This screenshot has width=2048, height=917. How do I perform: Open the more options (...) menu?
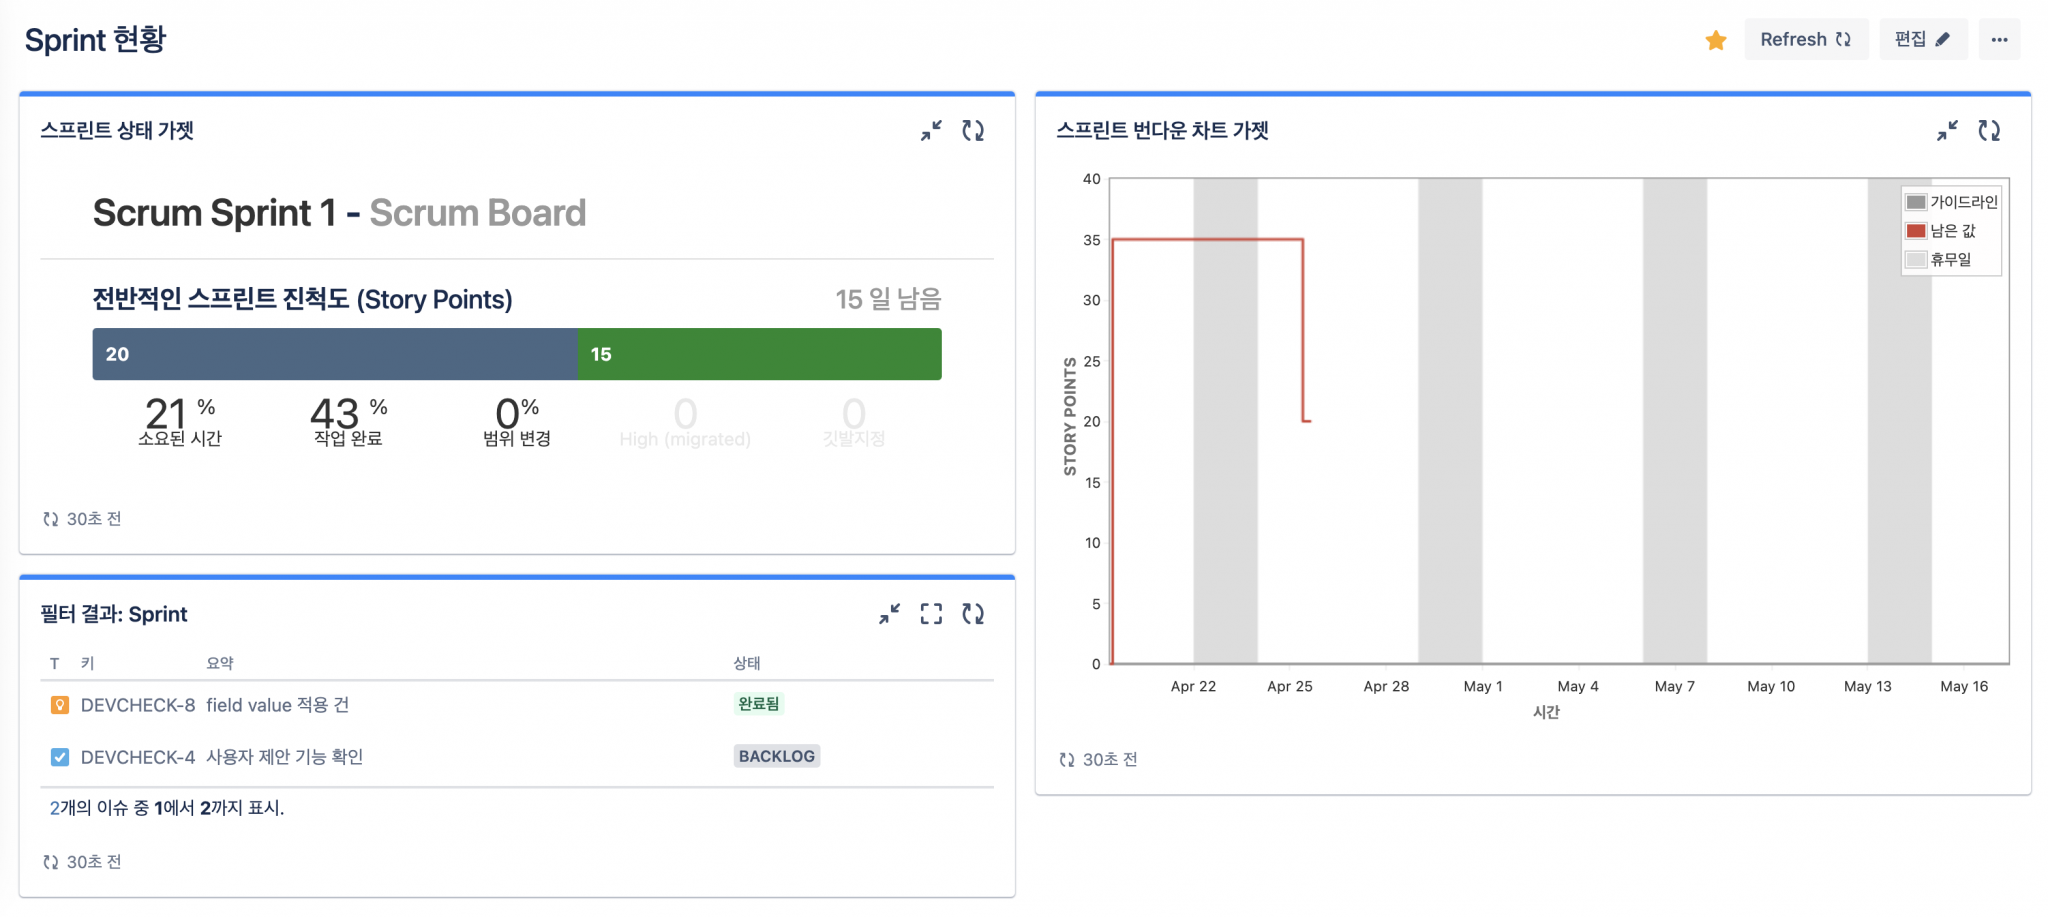pyautogui.click(x=2000, y=39)
